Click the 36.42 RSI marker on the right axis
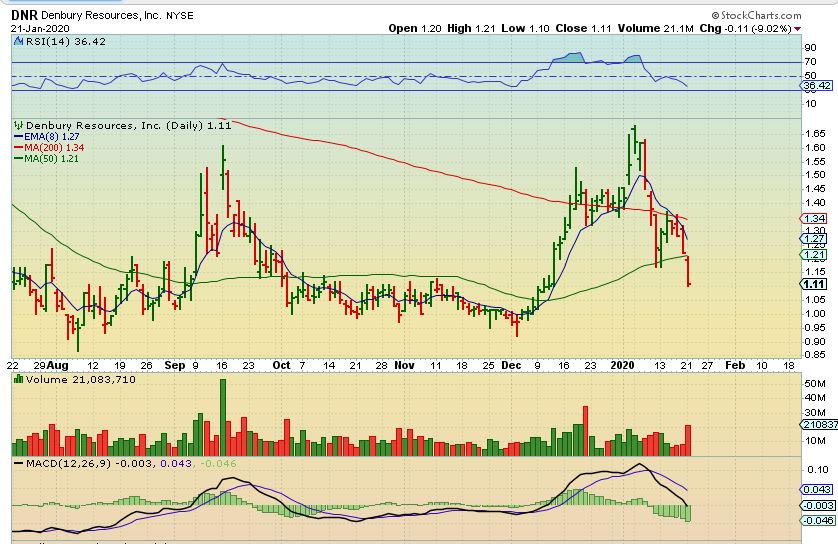Viewport: 838px width, 544px height. click(x=816, y=86)
